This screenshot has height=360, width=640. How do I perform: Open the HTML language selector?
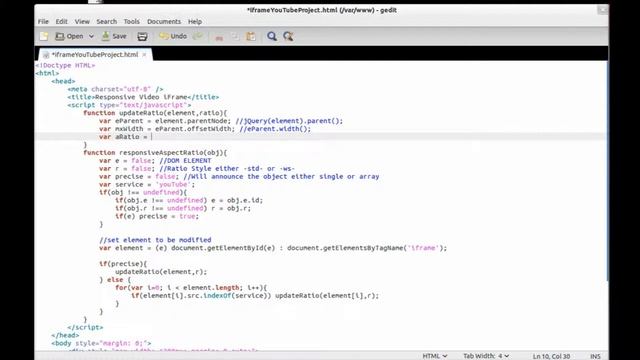[435, 356]
